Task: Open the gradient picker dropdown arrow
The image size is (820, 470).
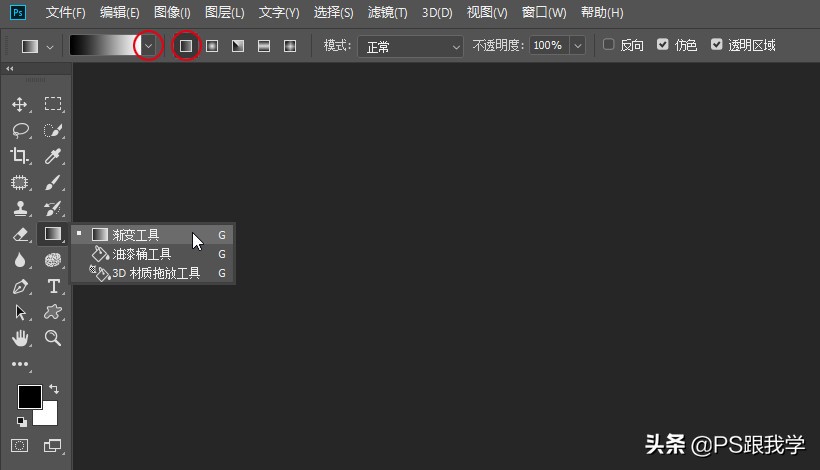Action: click(149, 46)
